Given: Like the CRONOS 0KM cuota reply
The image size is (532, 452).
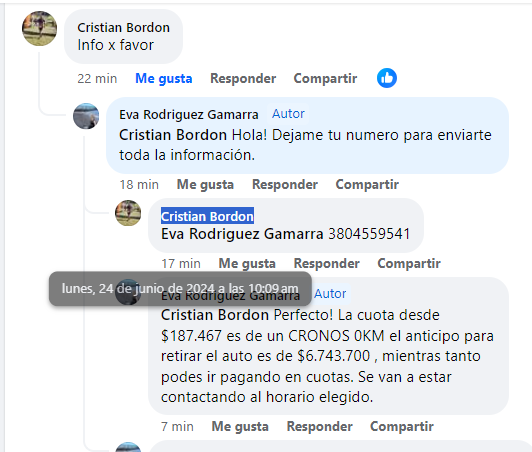Looking at the screenshot, I should pos(240,426).
